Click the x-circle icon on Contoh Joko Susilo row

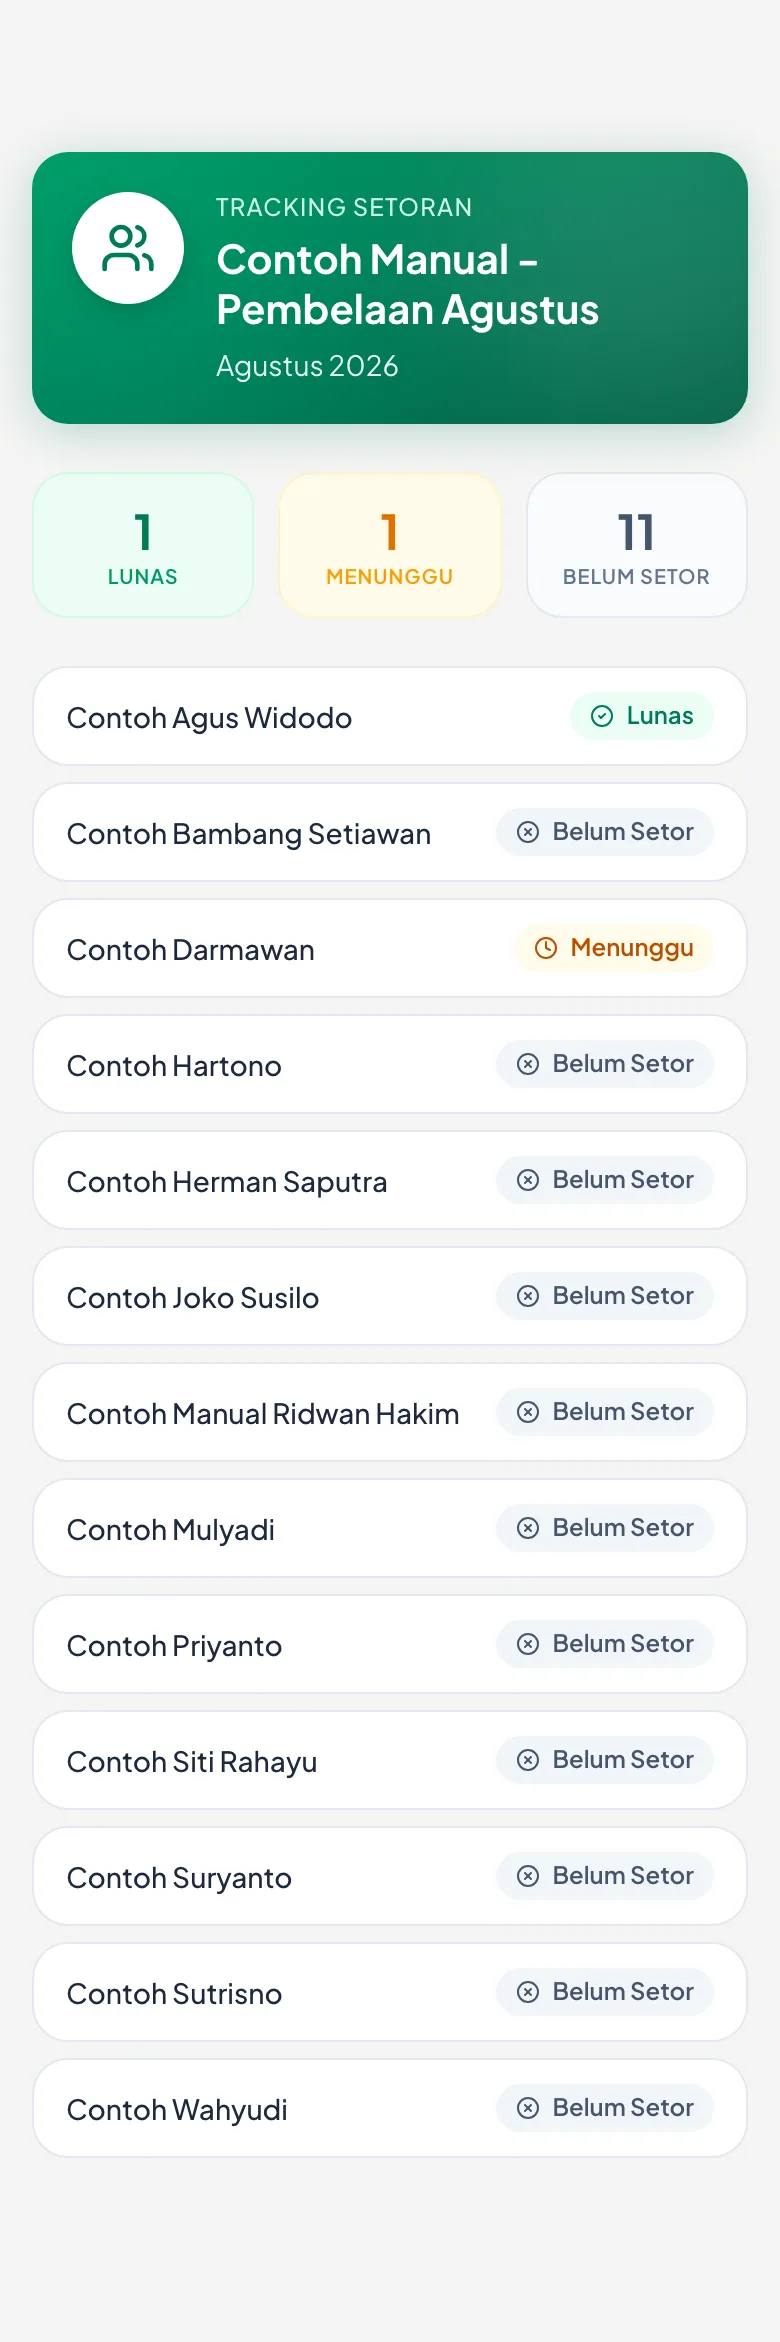pos(528,1296)
